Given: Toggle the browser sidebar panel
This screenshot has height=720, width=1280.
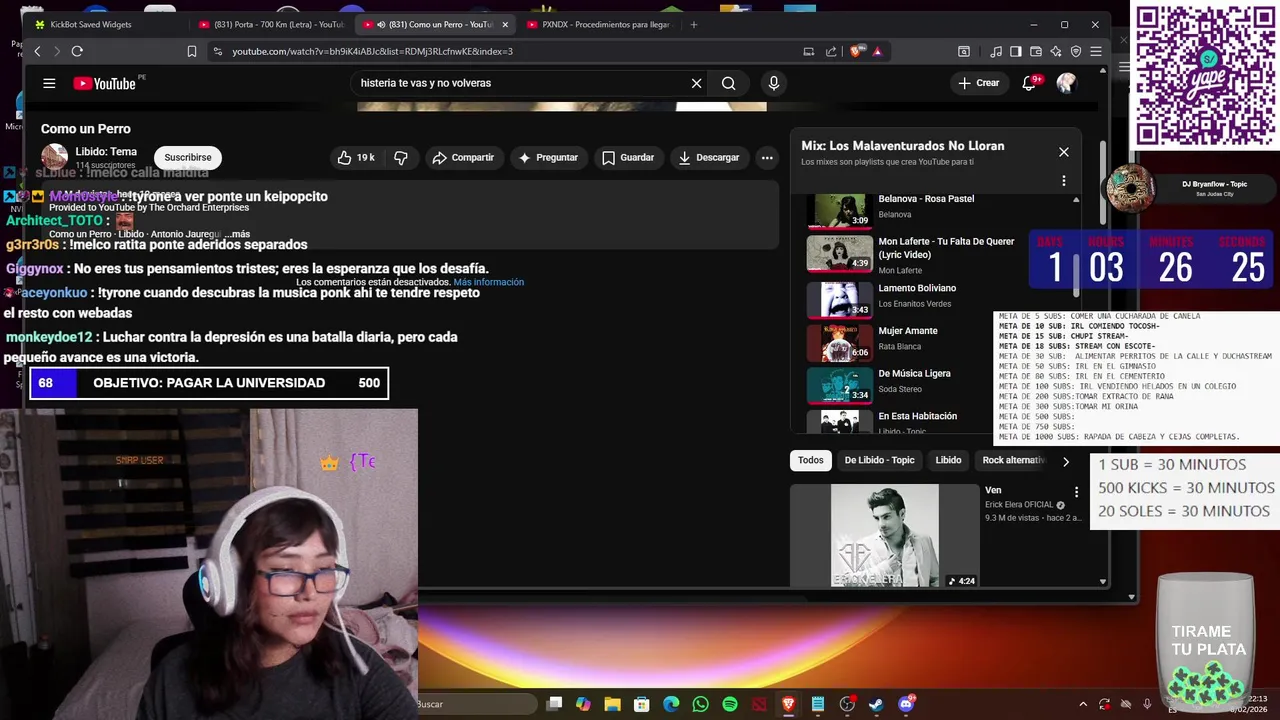Looking at the screenshot, I should 1016,51.
